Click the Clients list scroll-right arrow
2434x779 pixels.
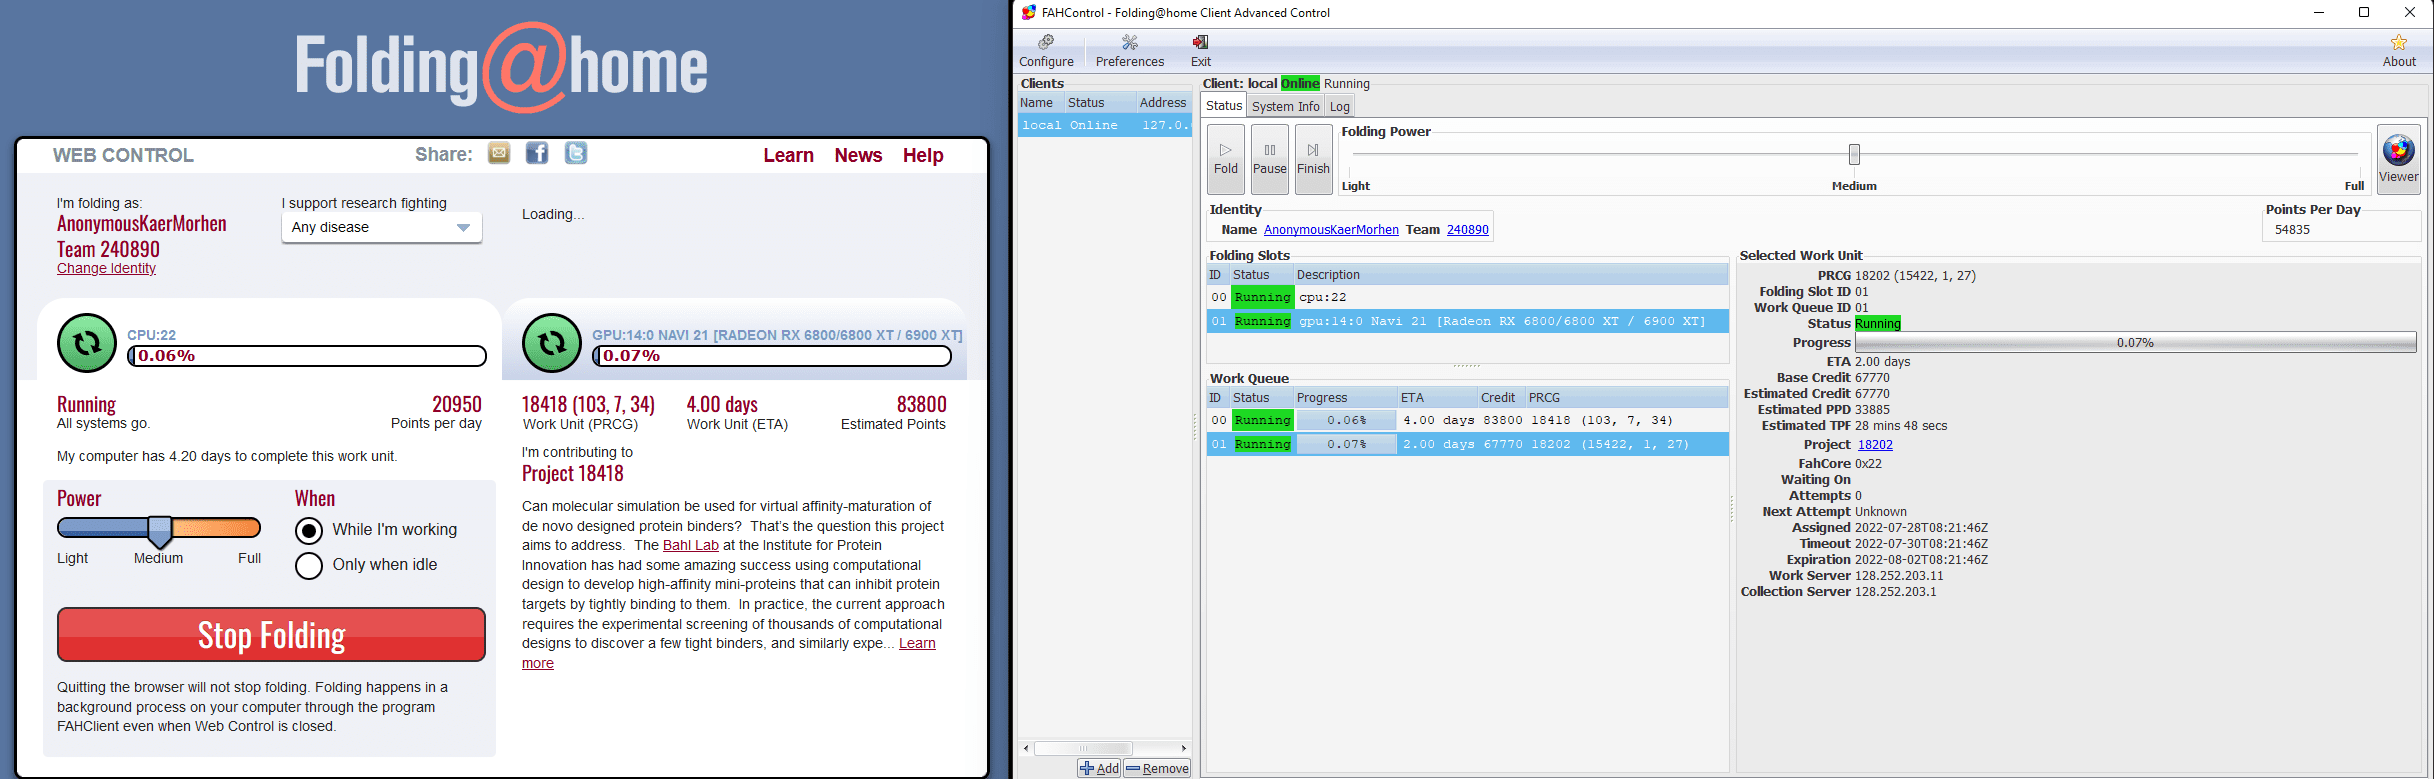pyautogui.click(x=1184, y=748)
